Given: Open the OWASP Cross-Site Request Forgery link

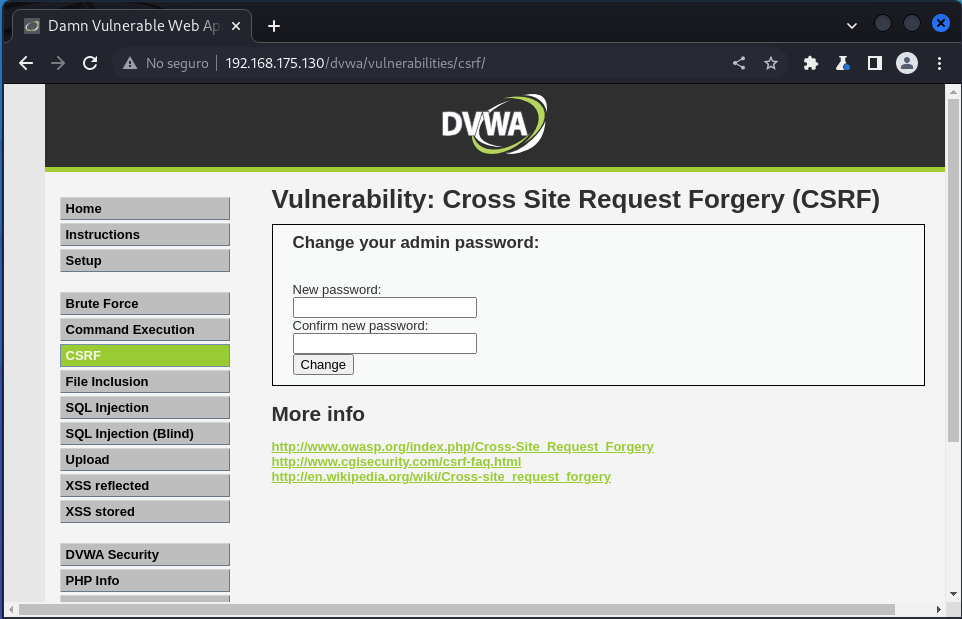Looking at the screenshot, I should [x=463, y=447].
